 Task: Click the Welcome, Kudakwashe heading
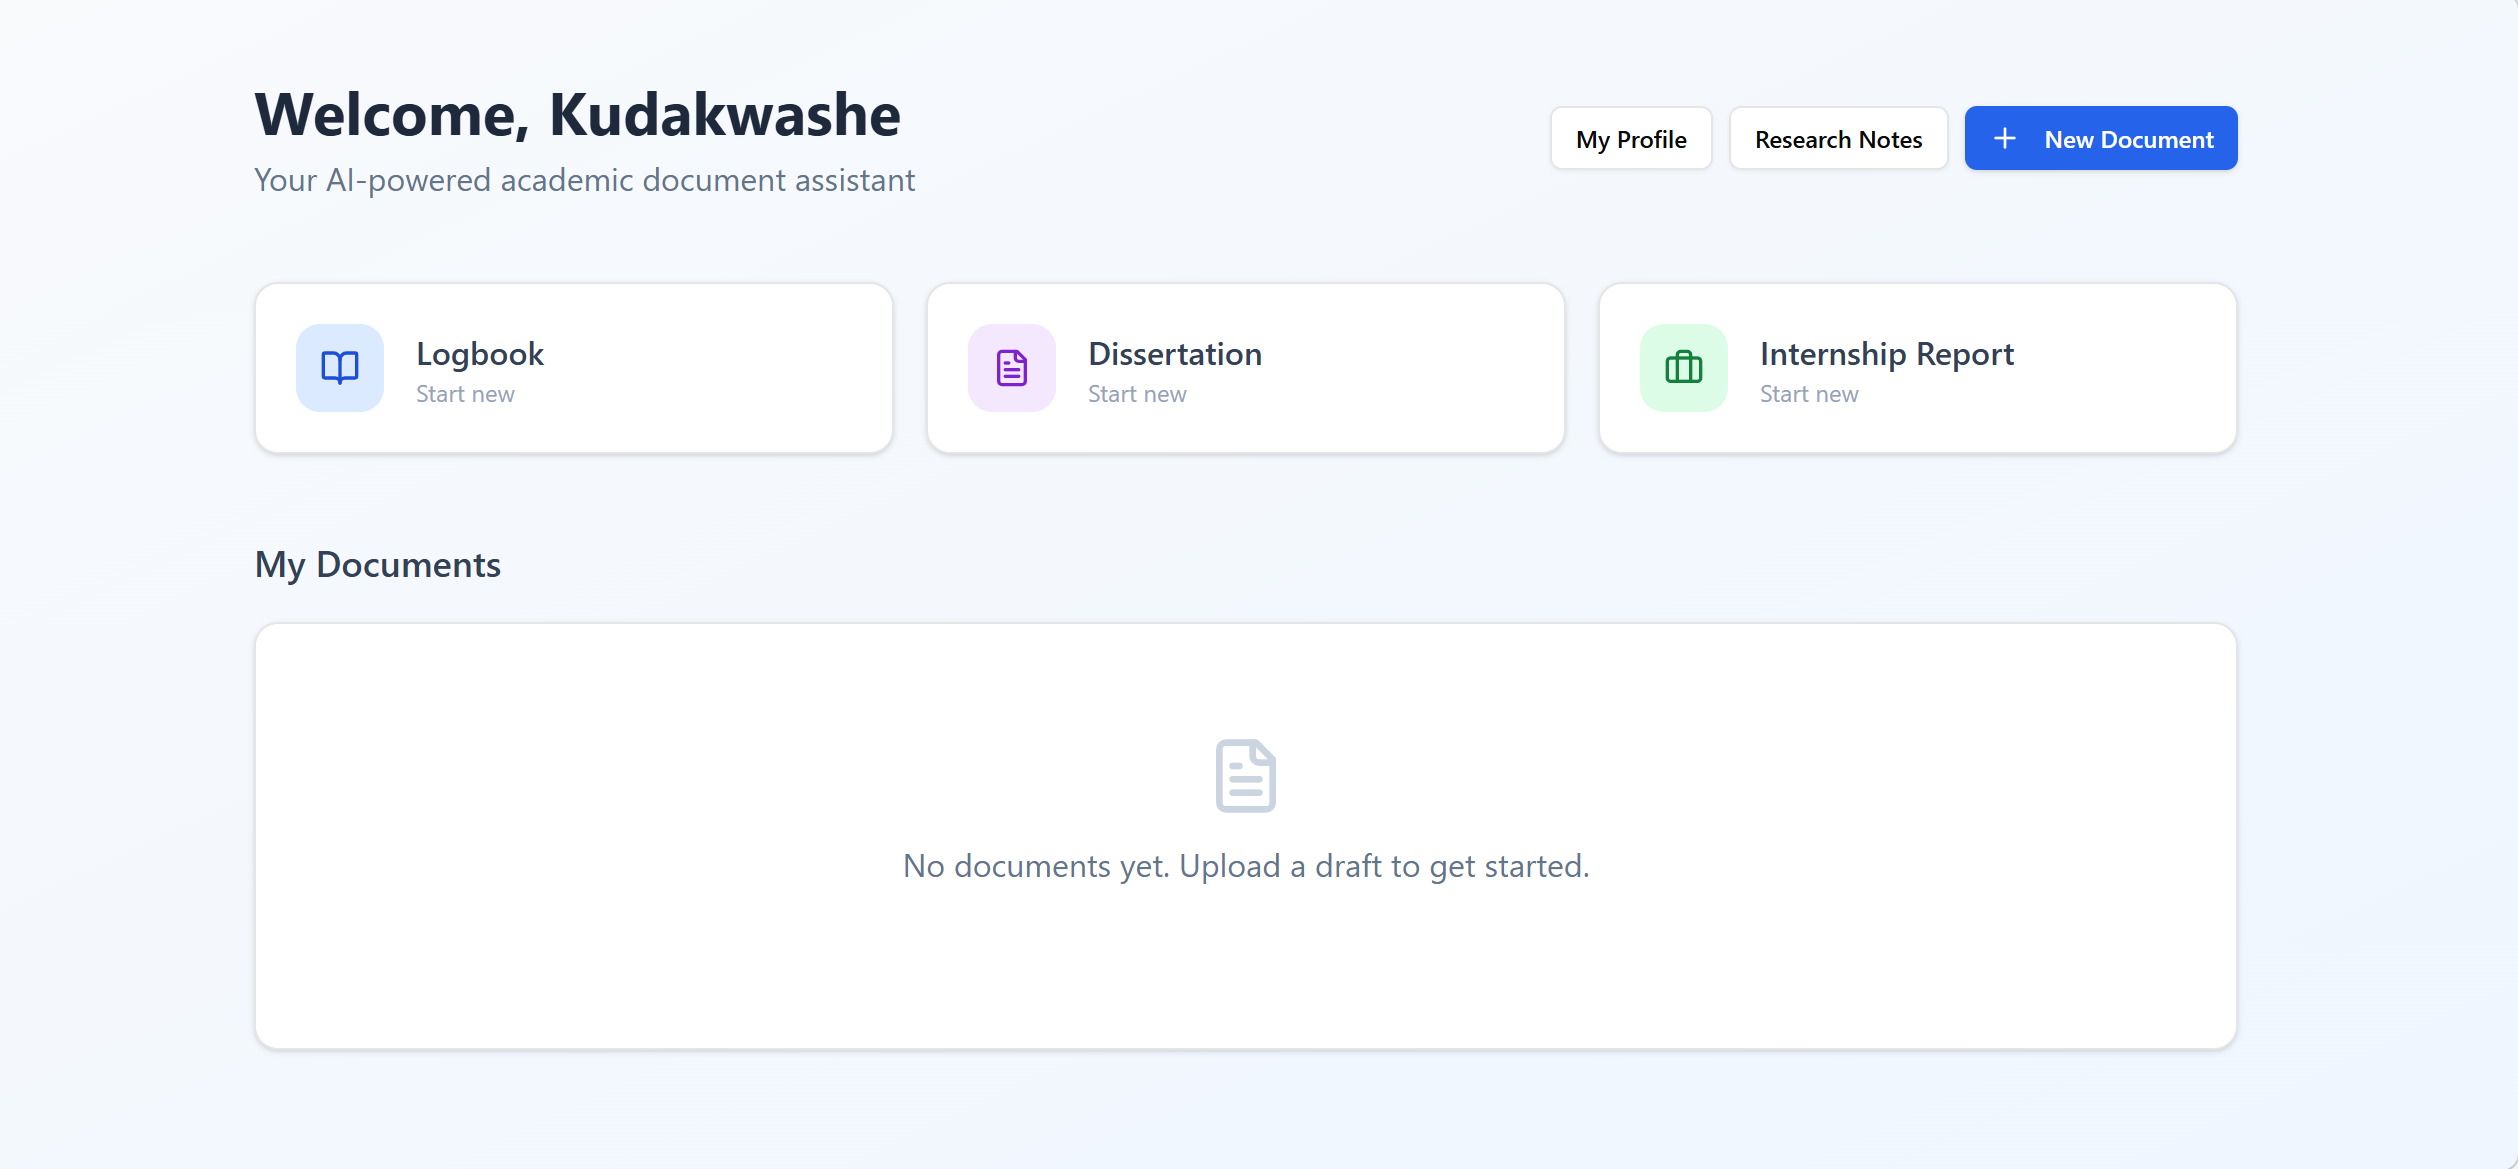pos(578,115)
